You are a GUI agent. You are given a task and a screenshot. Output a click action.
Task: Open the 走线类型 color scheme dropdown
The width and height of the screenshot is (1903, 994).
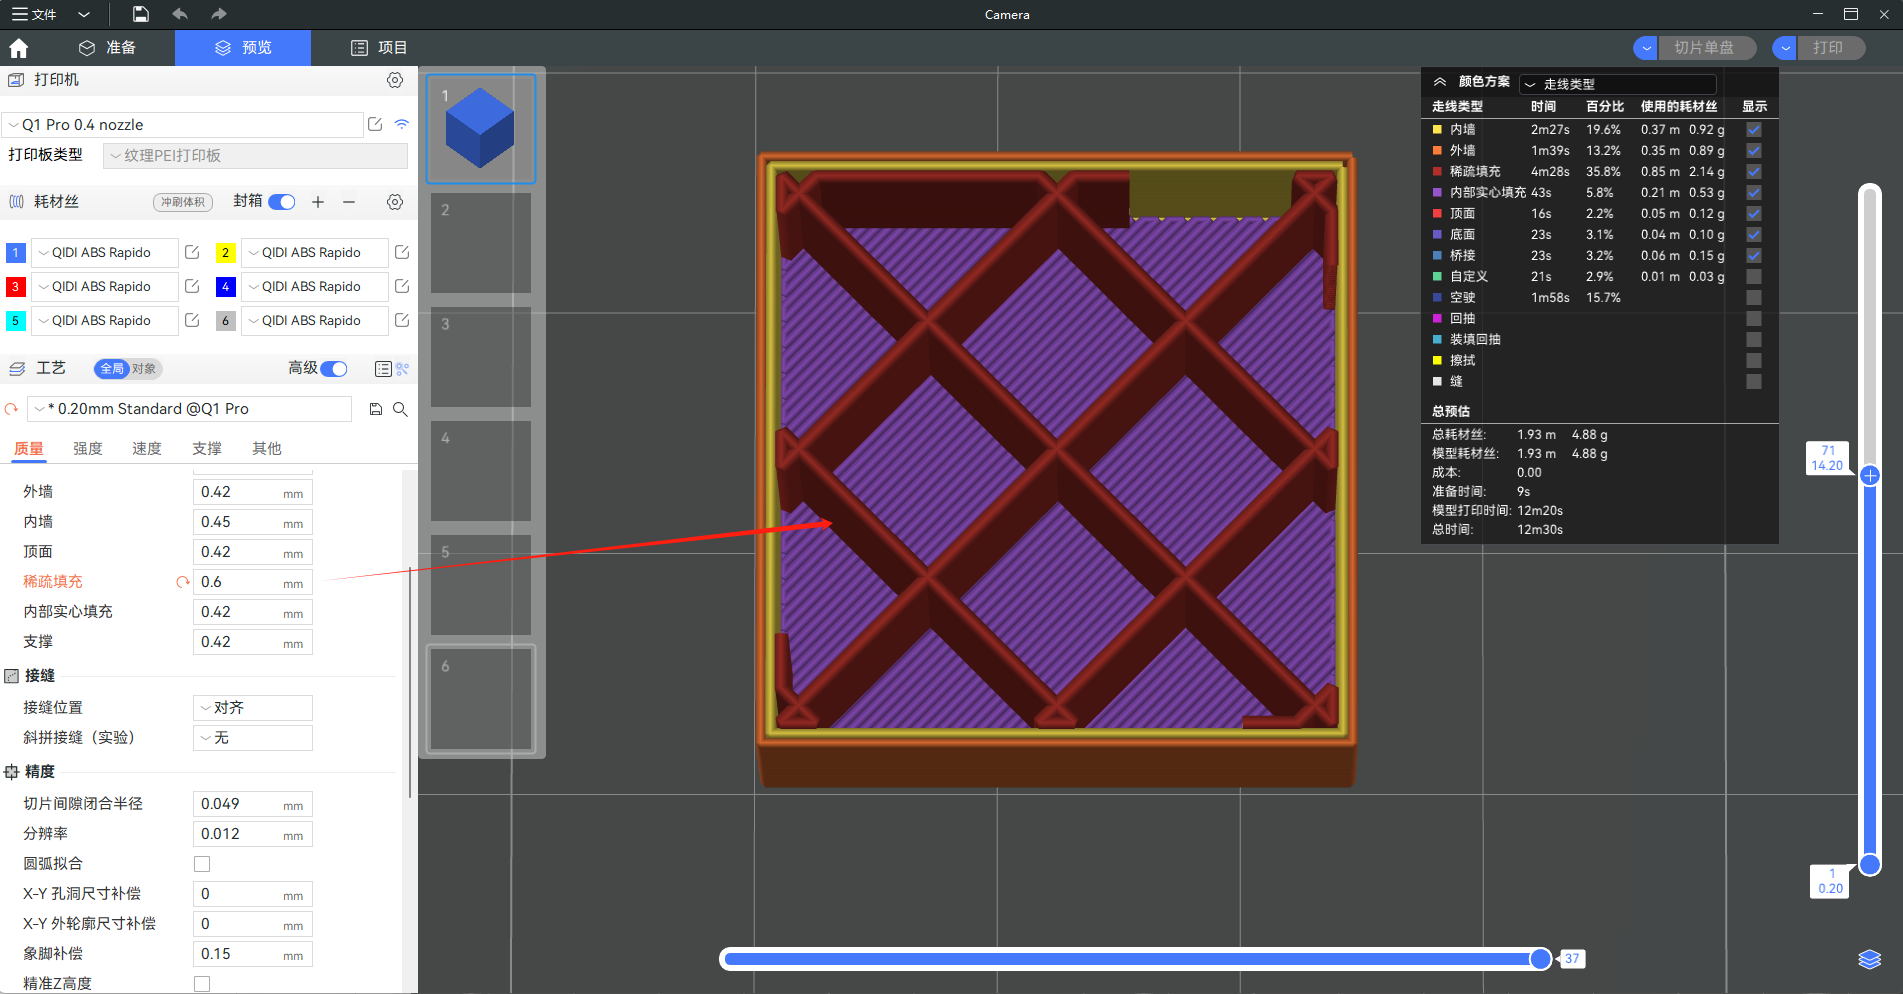pos(1616,84)
